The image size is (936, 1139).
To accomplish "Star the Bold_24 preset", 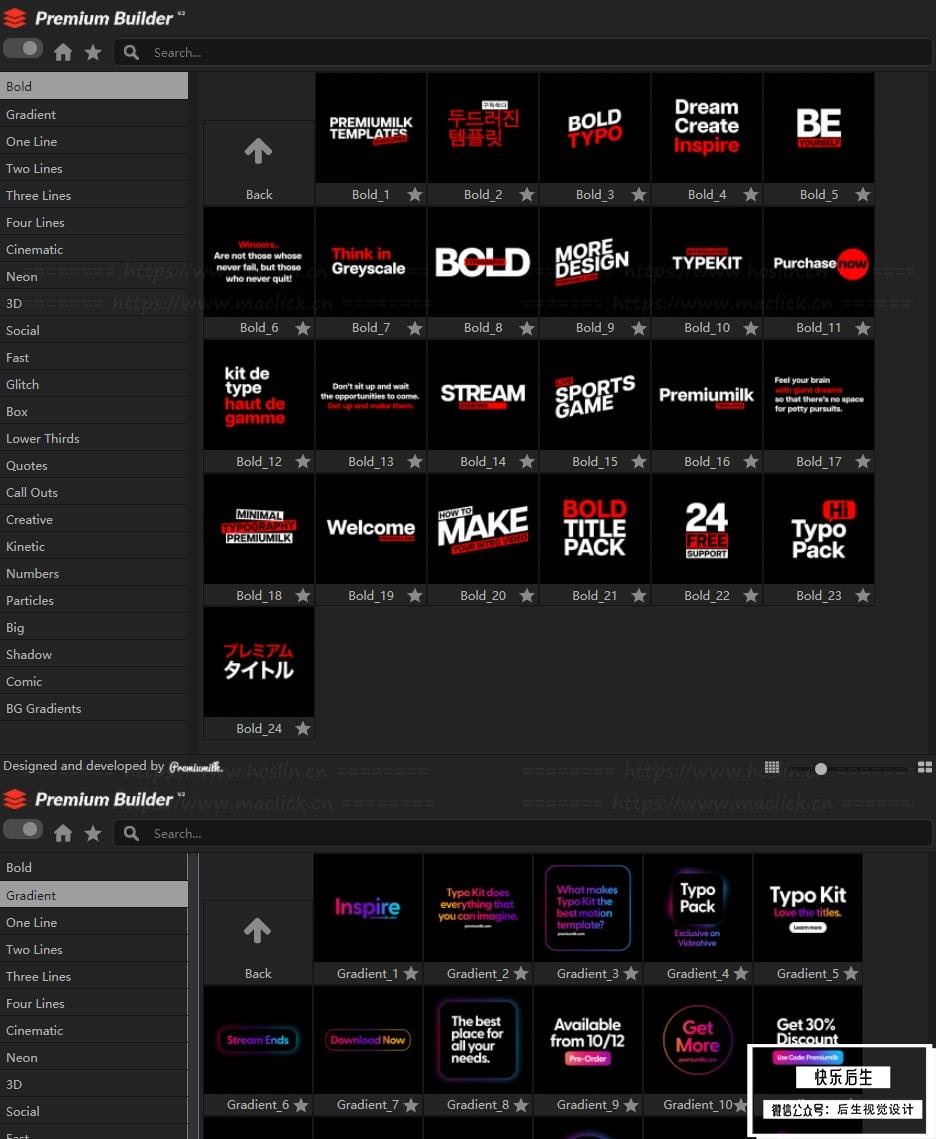I will (x=303, y=728).
